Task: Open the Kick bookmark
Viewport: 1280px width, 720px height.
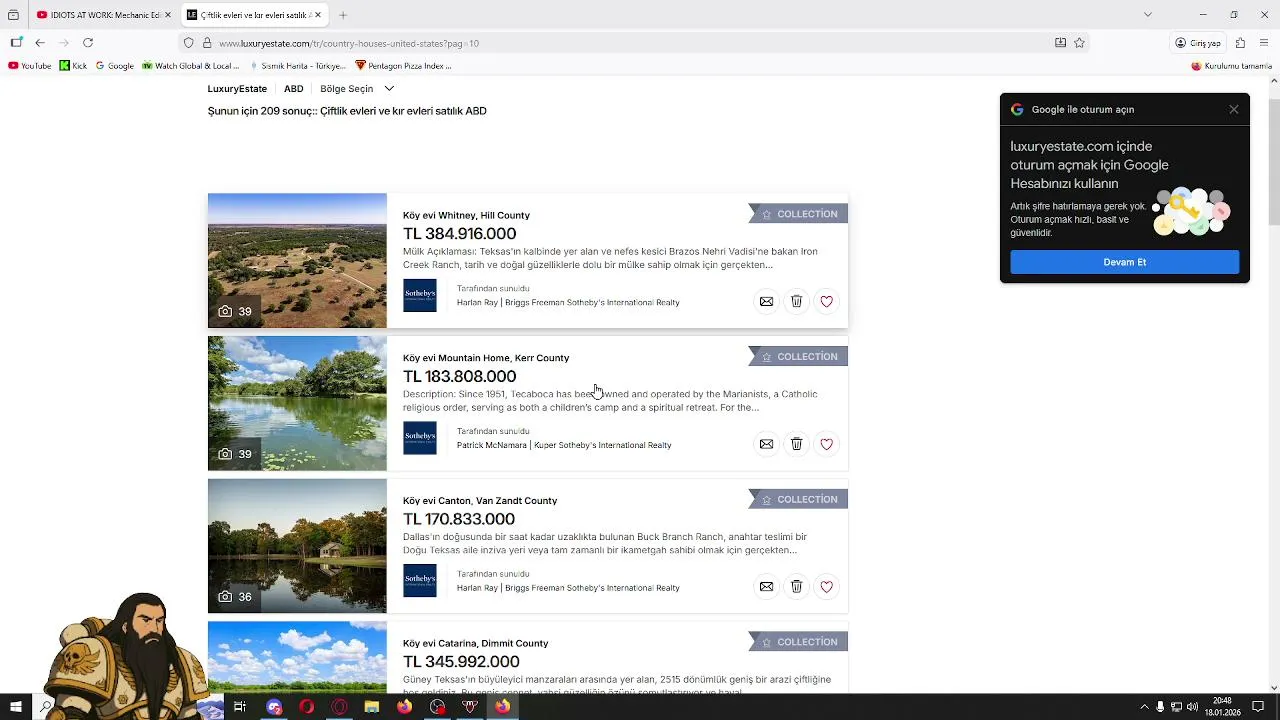Action: (x=73, y=66)
